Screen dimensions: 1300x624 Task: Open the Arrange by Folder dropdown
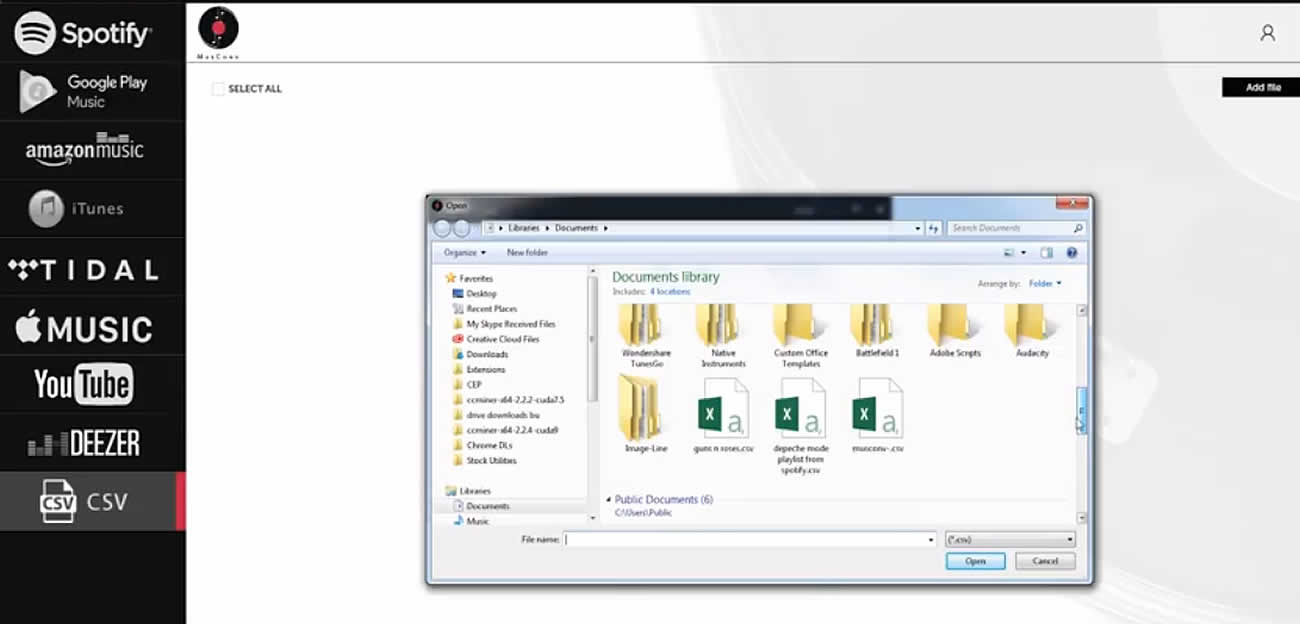(x=1045, y=284)
